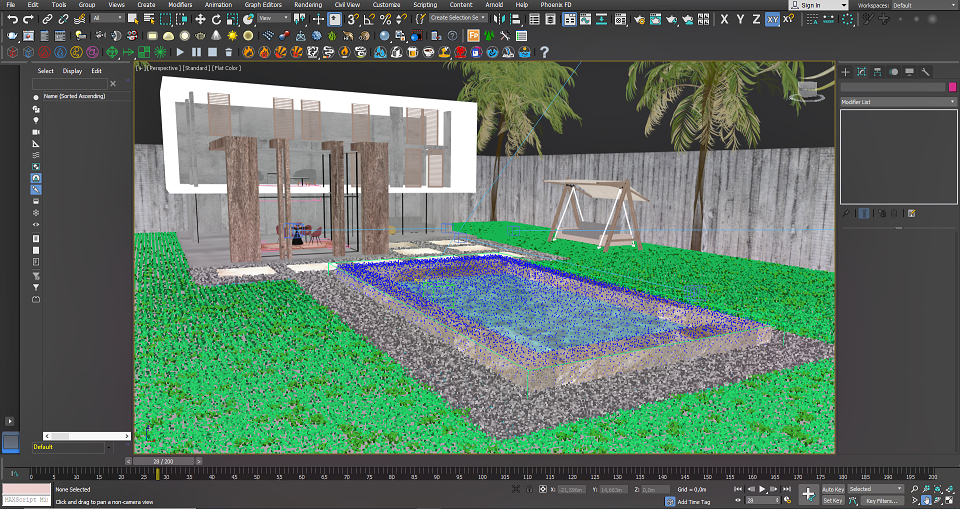Restrict transforms to the Z axis
The width and height of the screenshot is (960, 509).
pyautogui.click(x=756, y=19)
